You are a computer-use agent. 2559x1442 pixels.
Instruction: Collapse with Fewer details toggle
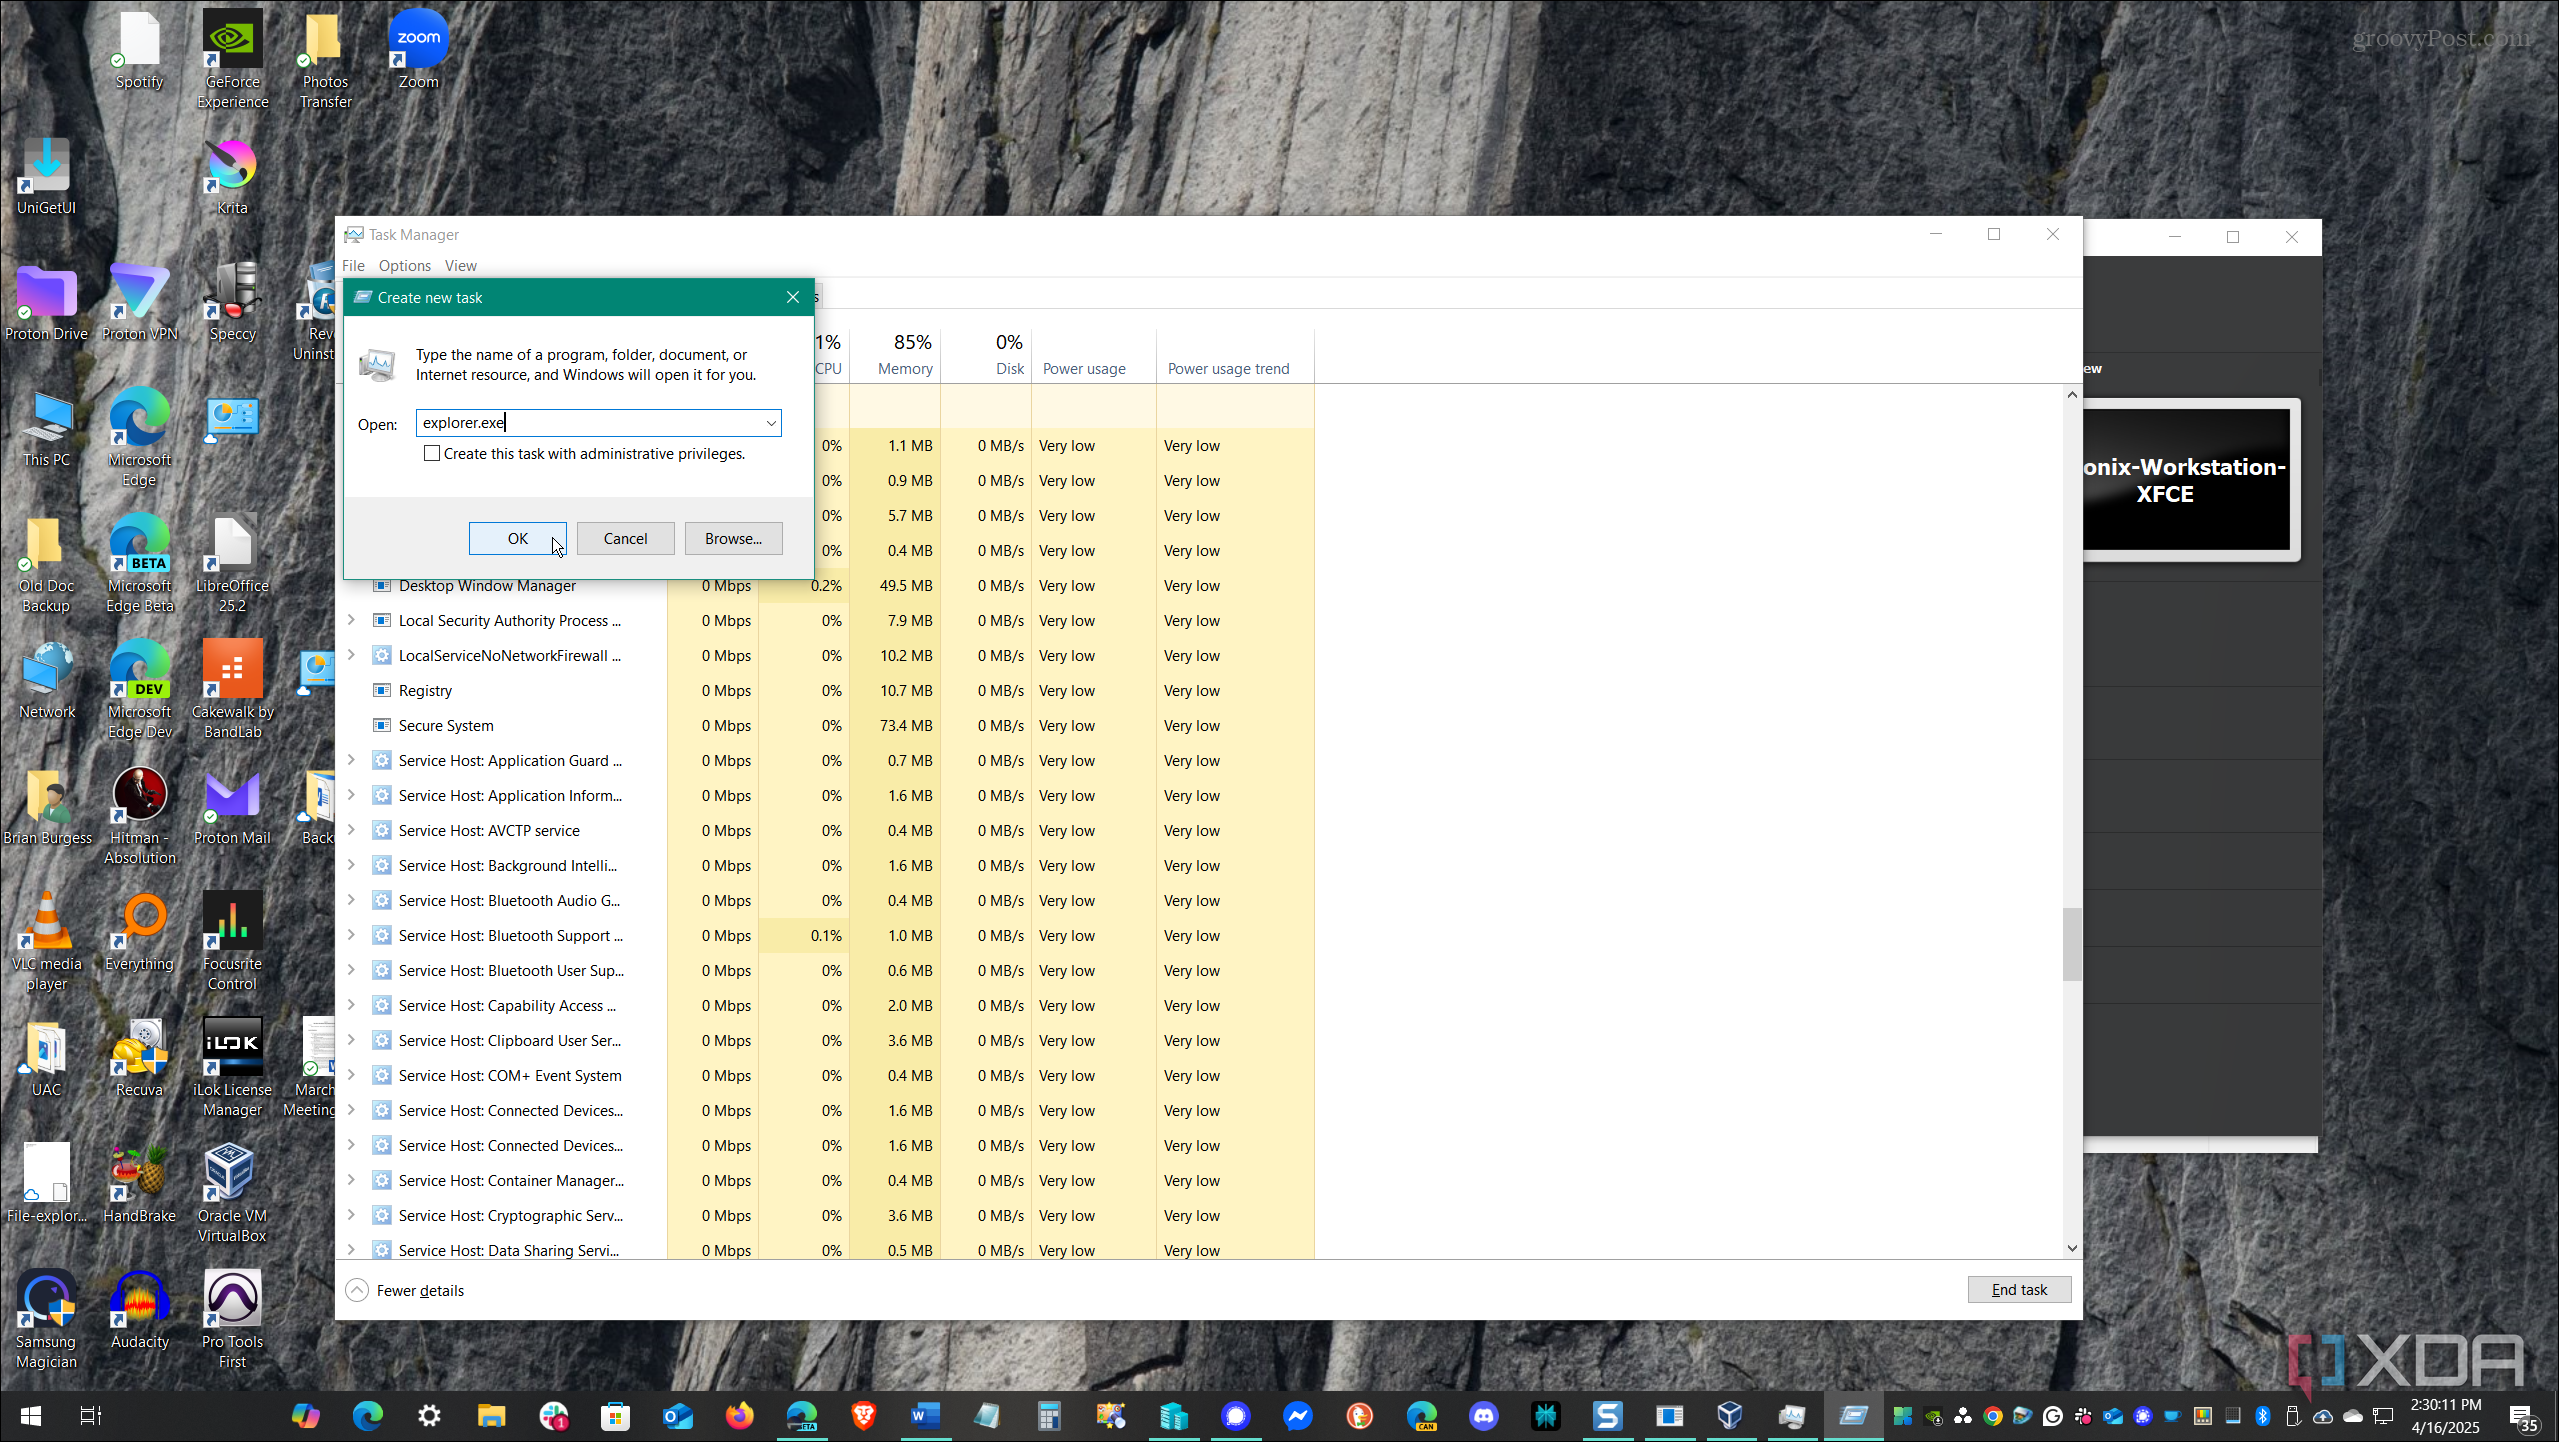tap(406, 1290)
